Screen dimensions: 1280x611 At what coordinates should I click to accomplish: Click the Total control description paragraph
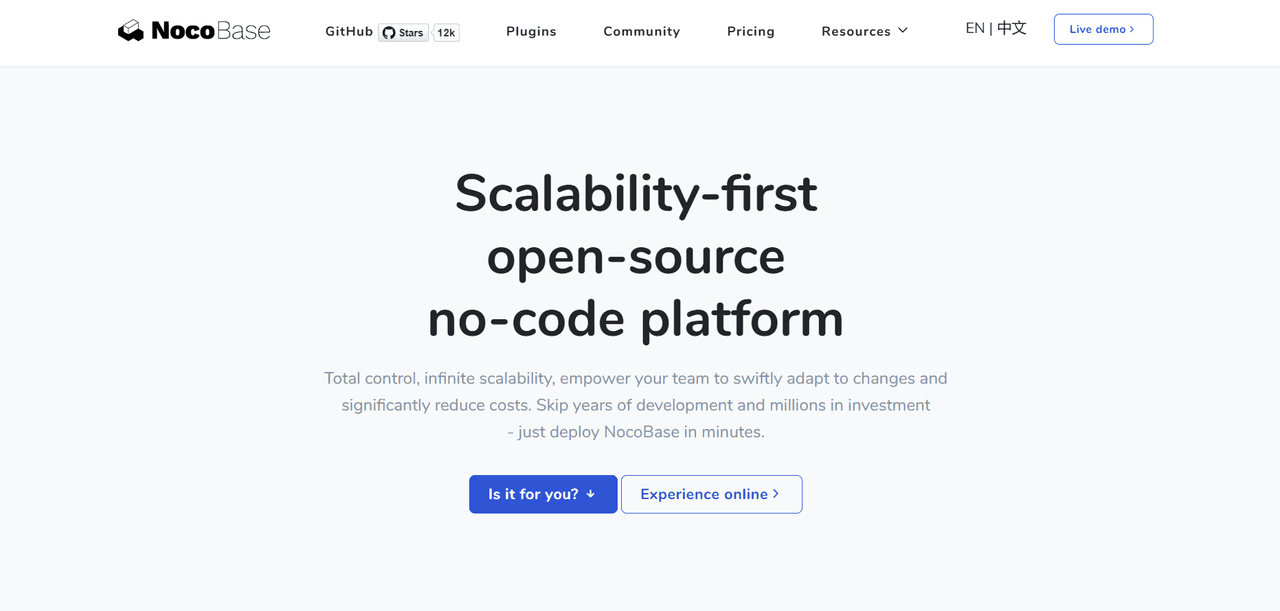(636, 405)
